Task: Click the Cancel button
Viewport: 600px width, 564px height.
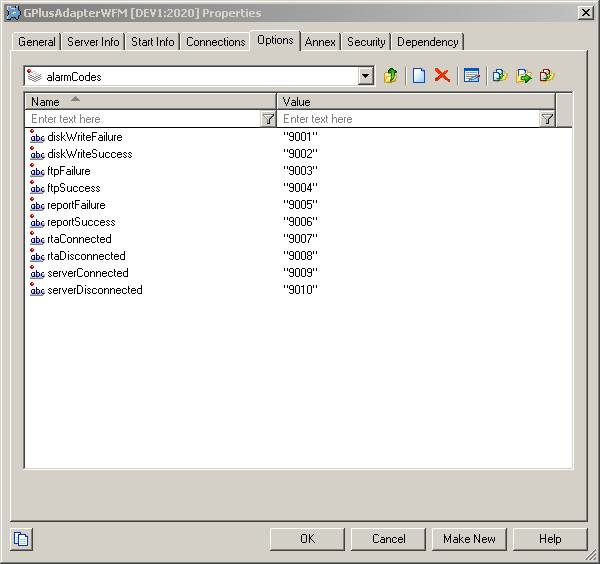Action: pos(388,539)
